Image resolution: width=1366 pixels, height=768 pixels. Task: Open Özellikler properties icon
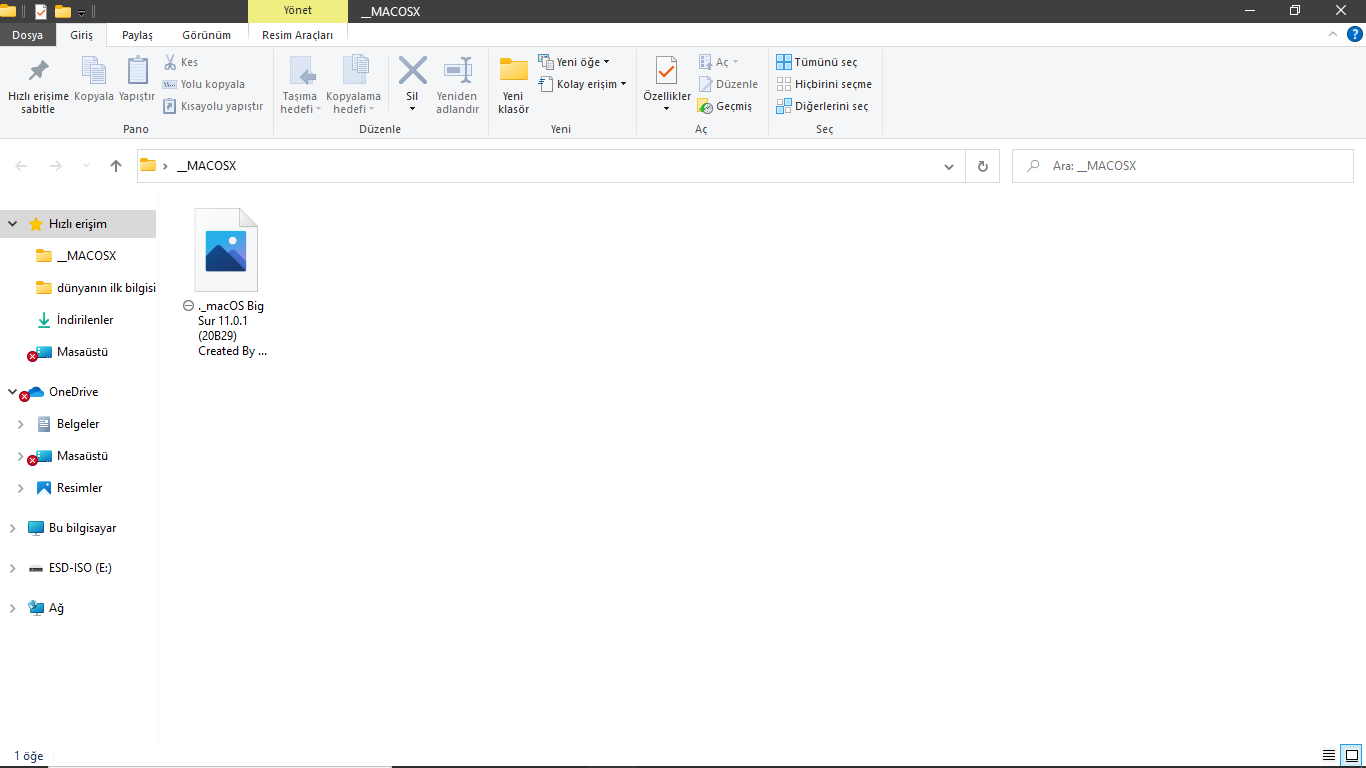pyautogui.click(x=666, y=72)
